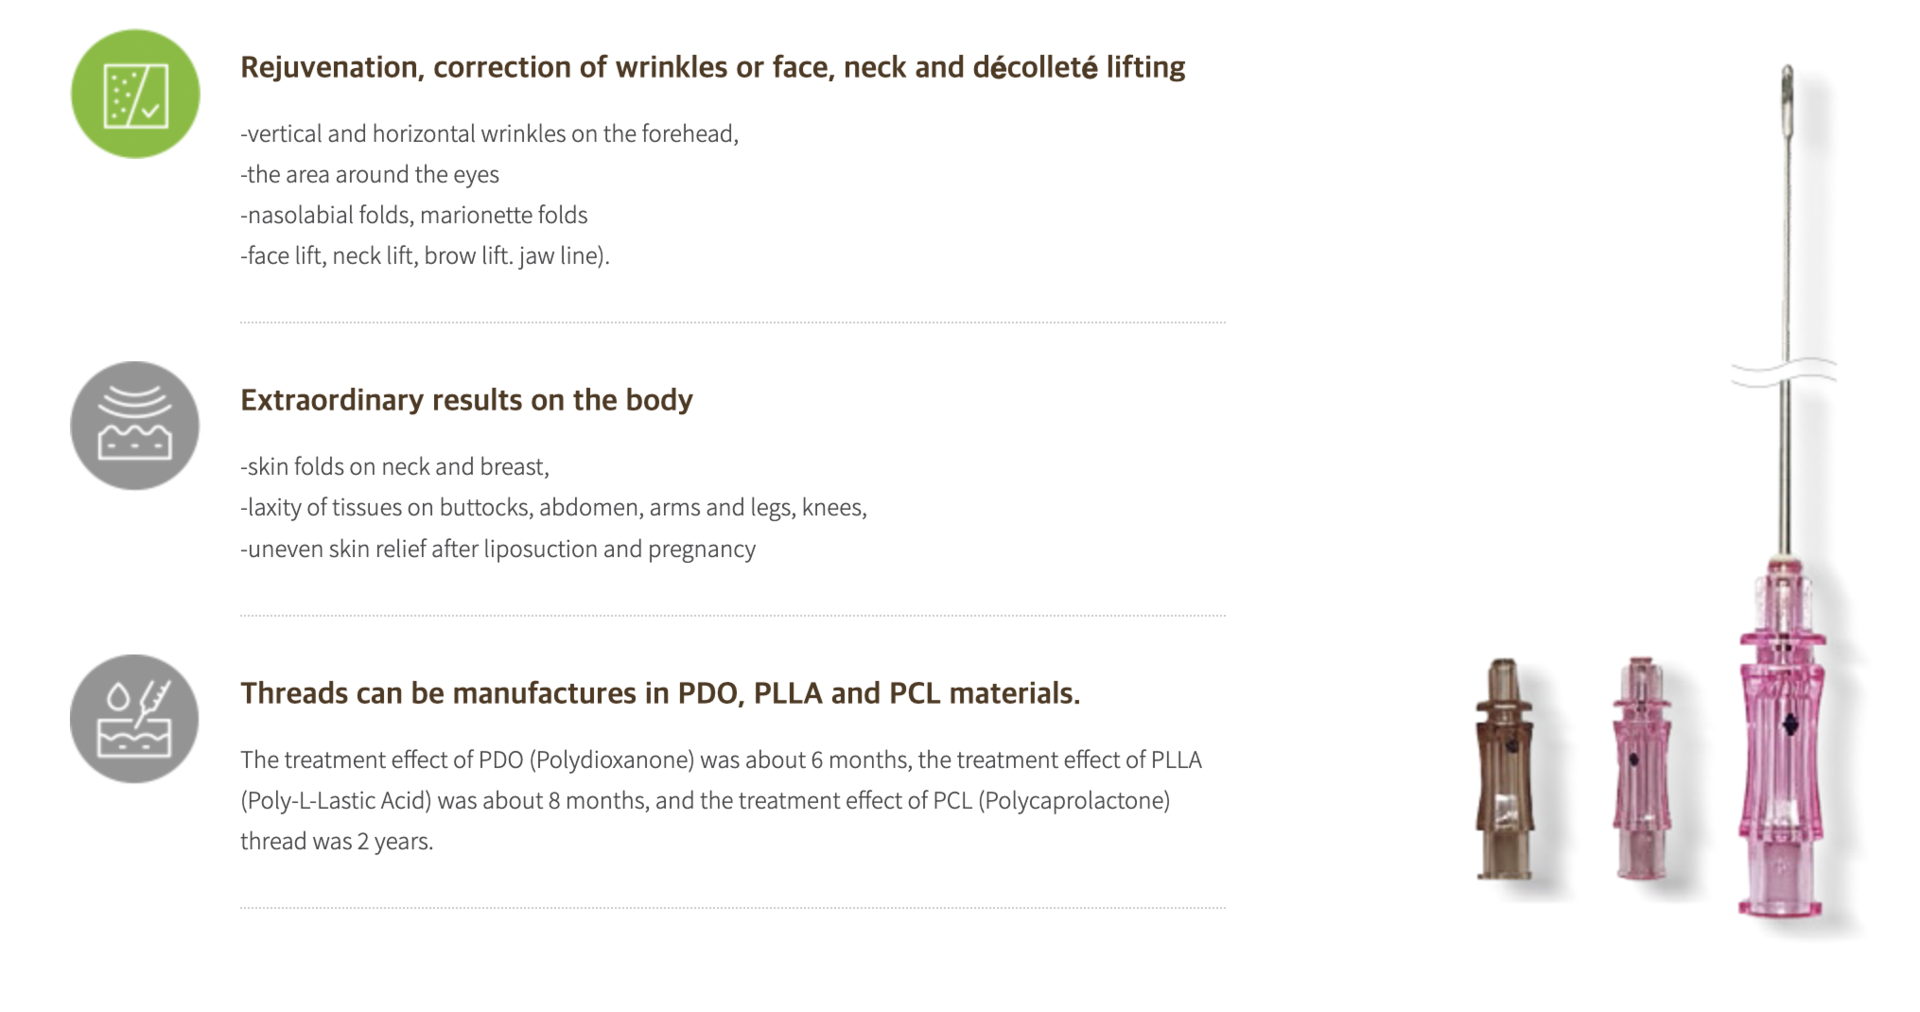Click the thread was 2 years text

[x=337, y=842]
